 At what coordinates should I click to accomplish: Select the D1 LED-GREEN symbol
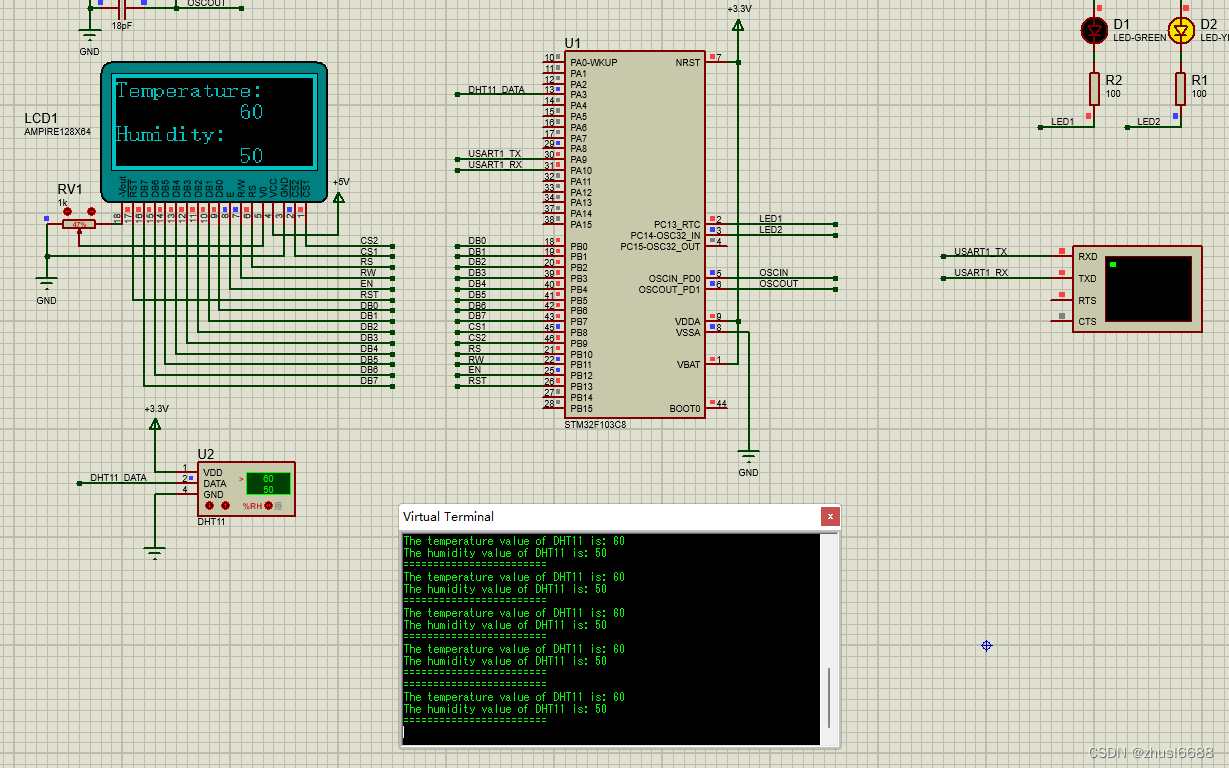pyautogui.click(x=1094, y=30)
